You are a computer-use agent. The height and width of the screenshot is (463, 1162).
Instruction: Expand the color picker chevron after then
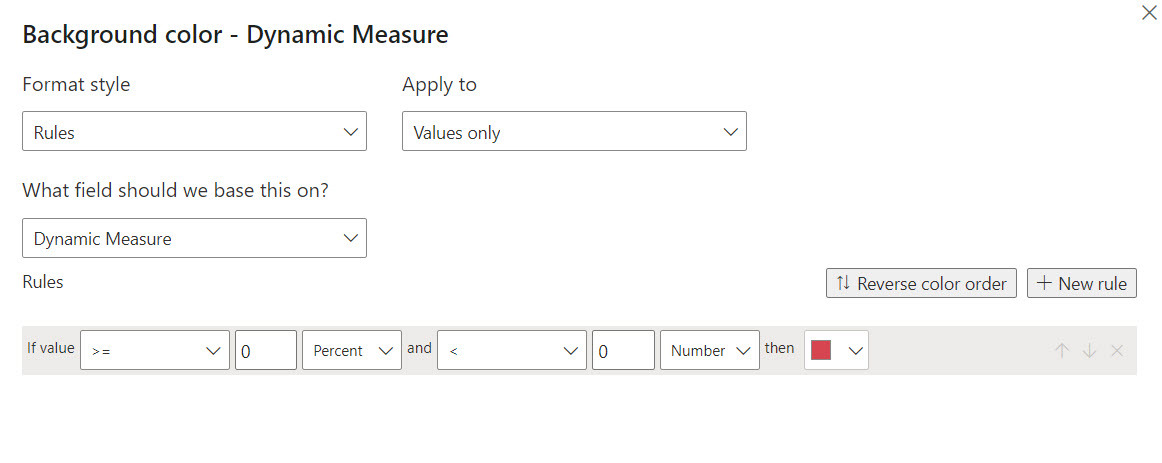coord(854,351)
